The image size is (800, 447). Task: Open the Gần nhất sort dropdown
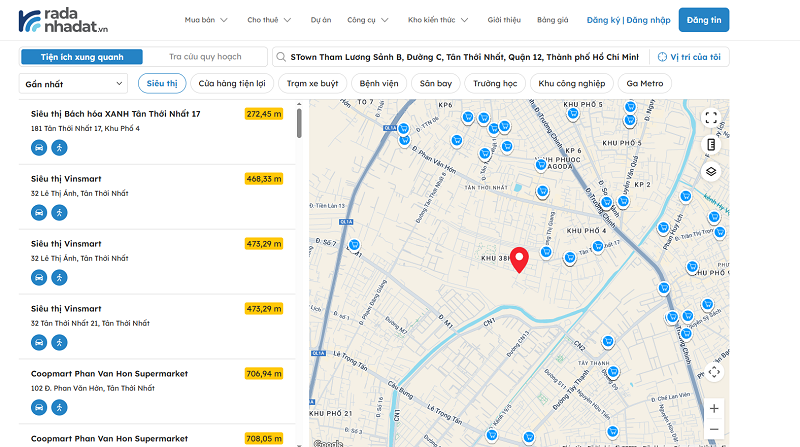tap(73, 83)
